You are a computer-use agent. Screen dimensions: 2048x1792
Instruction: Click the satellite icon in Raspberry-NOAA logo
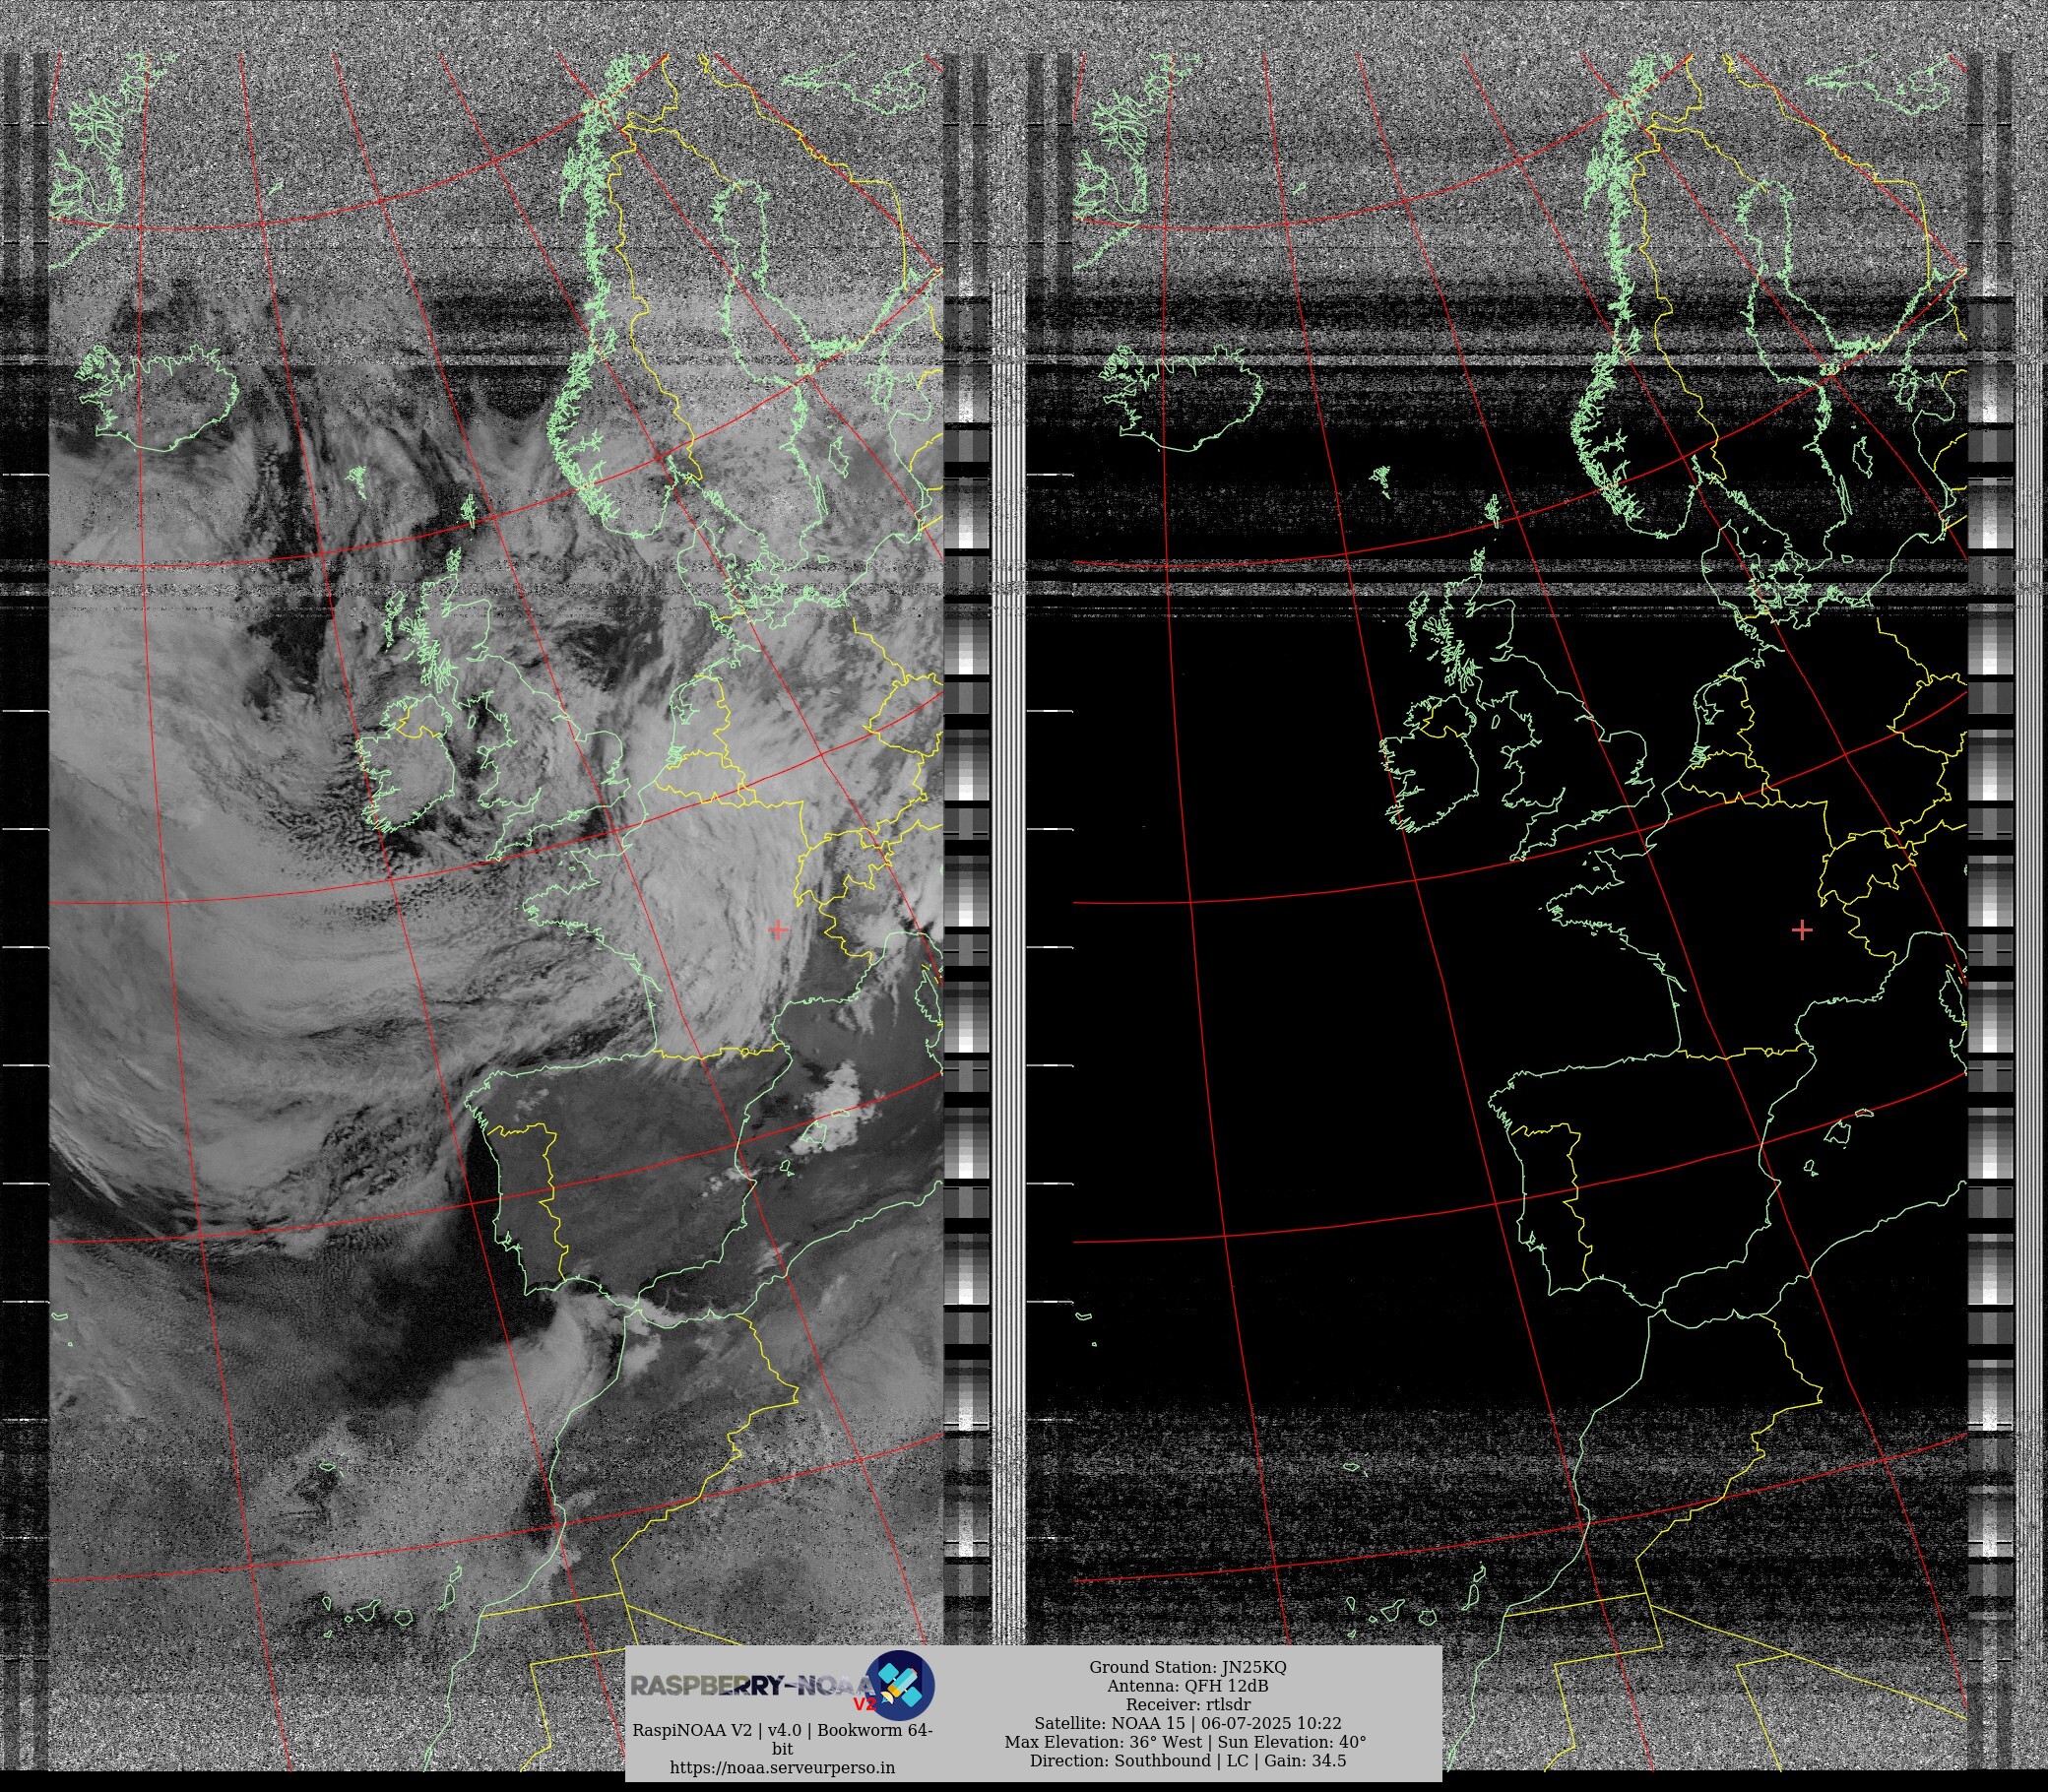pos(900,1684)
